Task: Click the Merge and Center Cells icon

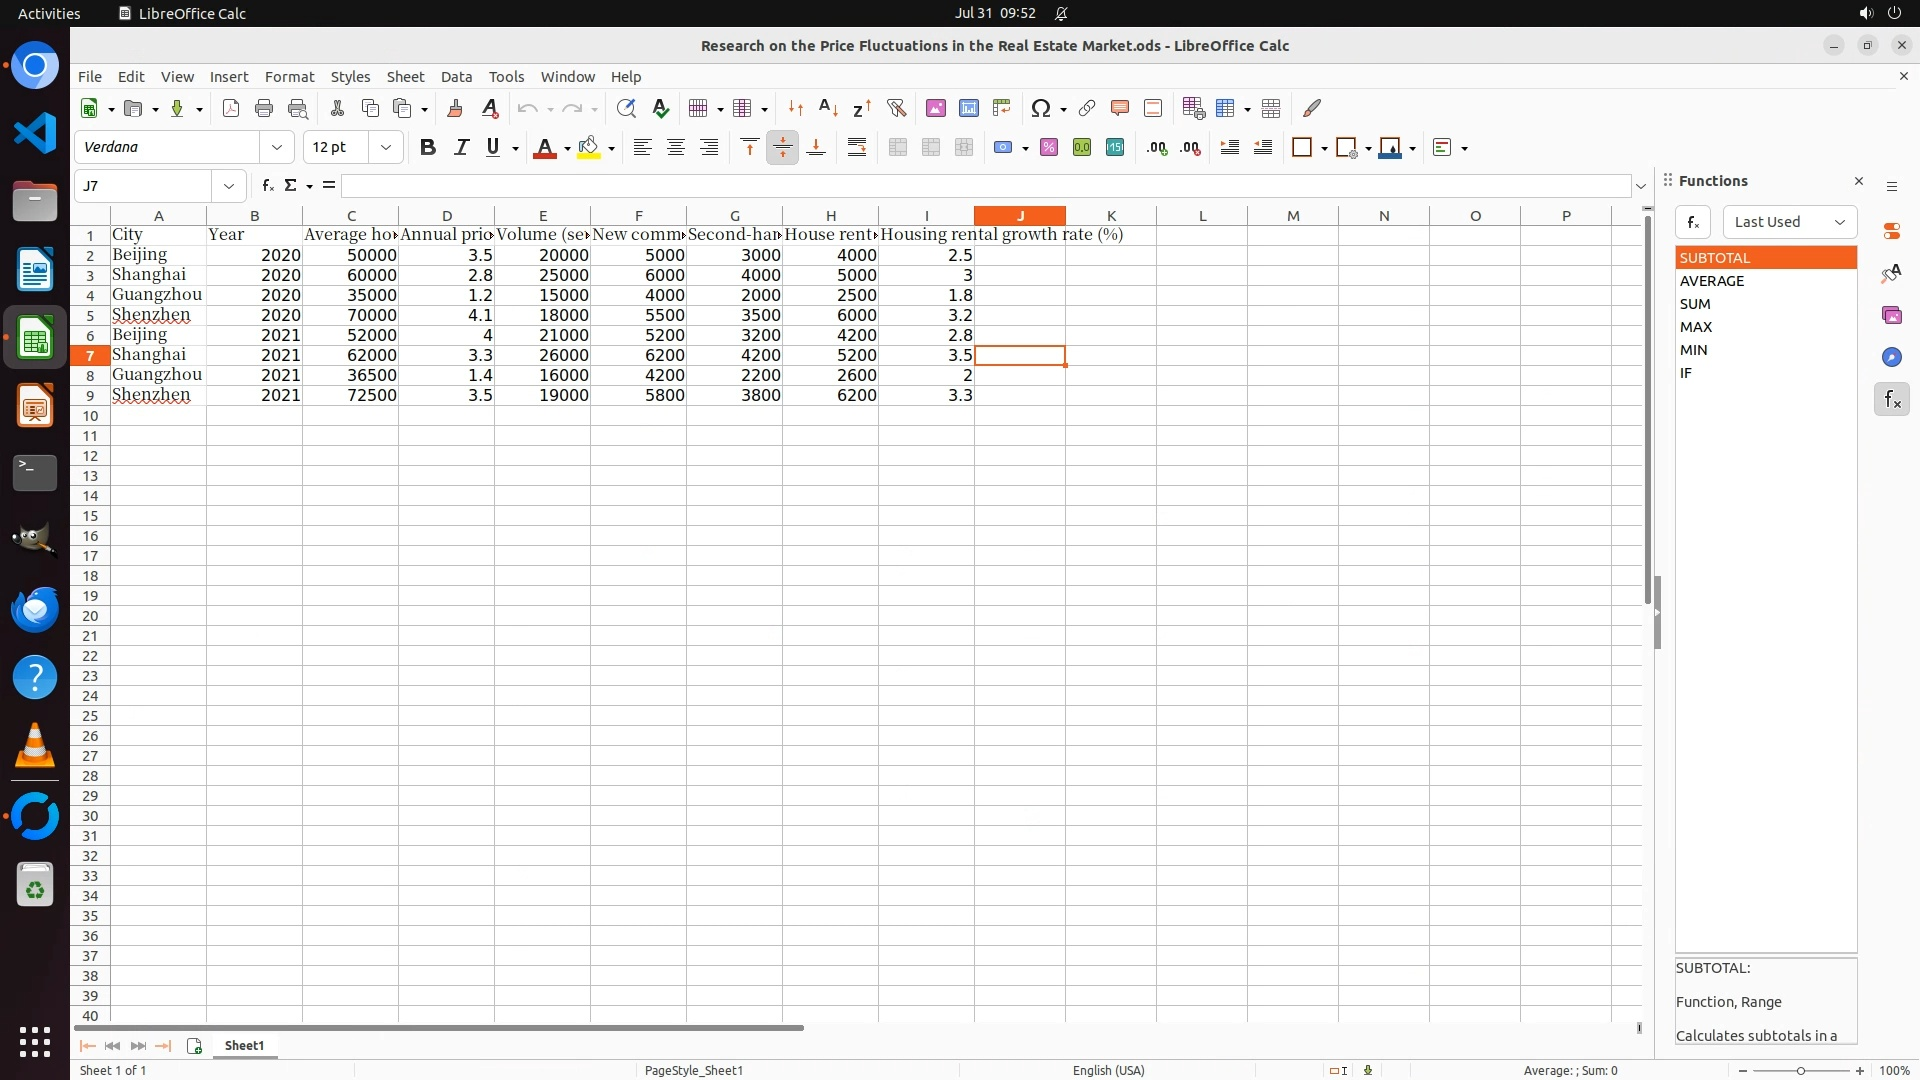Action: pyautogui.click(x=898, y=148)
